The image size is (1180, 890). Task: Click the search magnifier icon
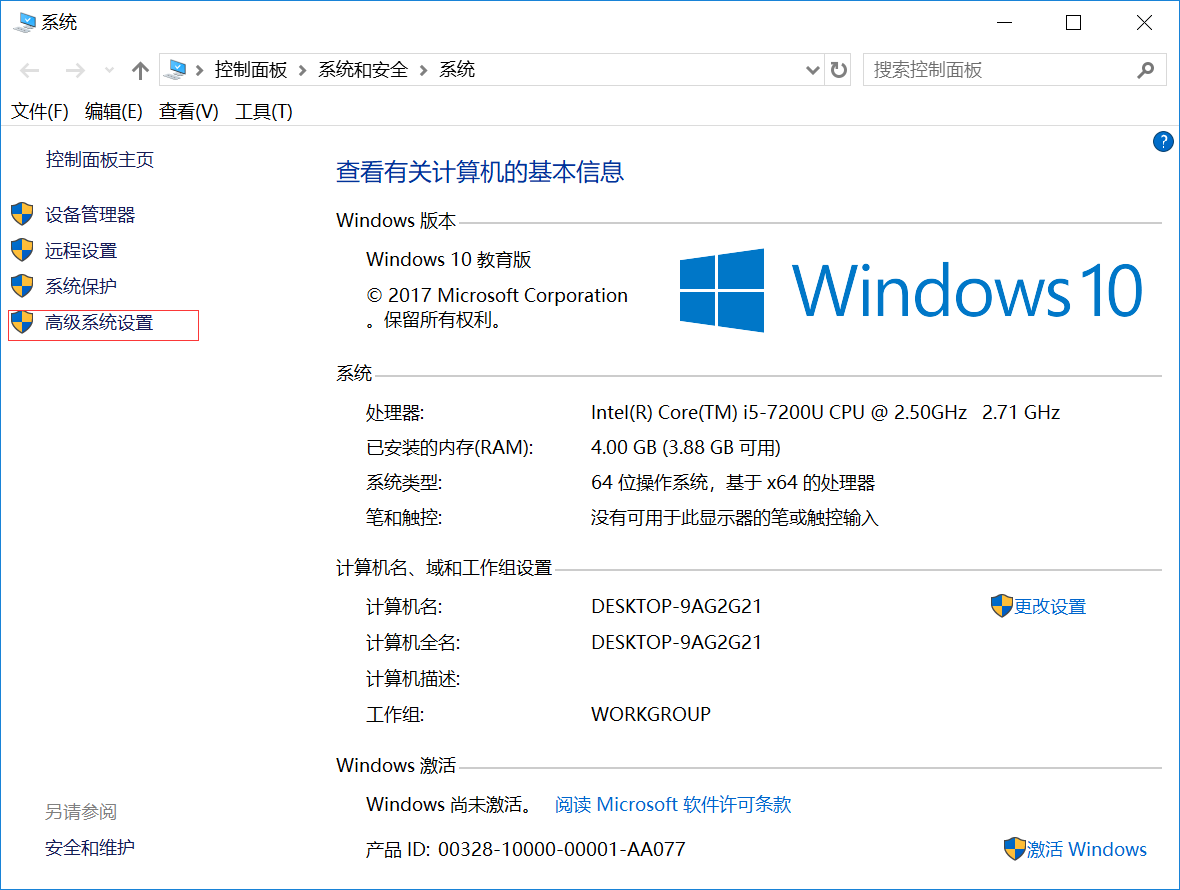click(x=1145, y=71)
